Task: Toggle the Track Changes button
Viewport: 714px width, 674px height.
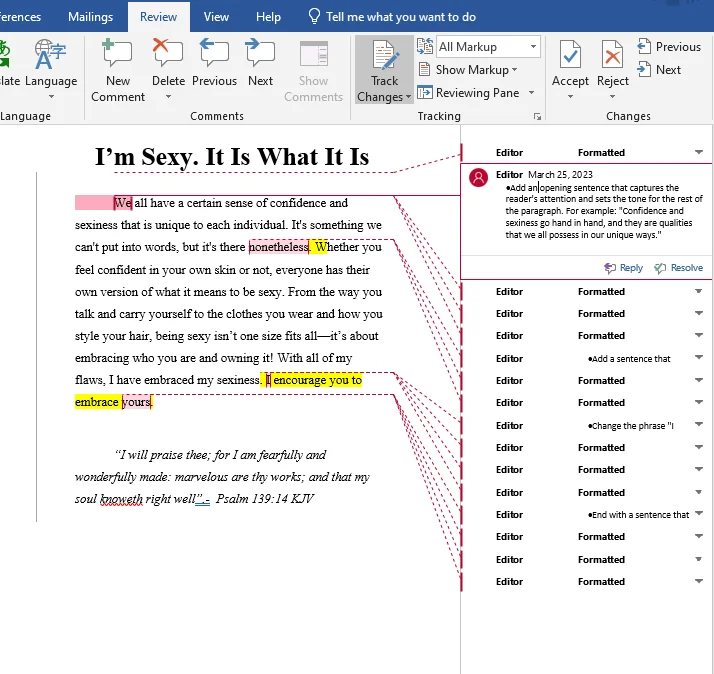Action: pyautogui.click(x=384, y=61)
